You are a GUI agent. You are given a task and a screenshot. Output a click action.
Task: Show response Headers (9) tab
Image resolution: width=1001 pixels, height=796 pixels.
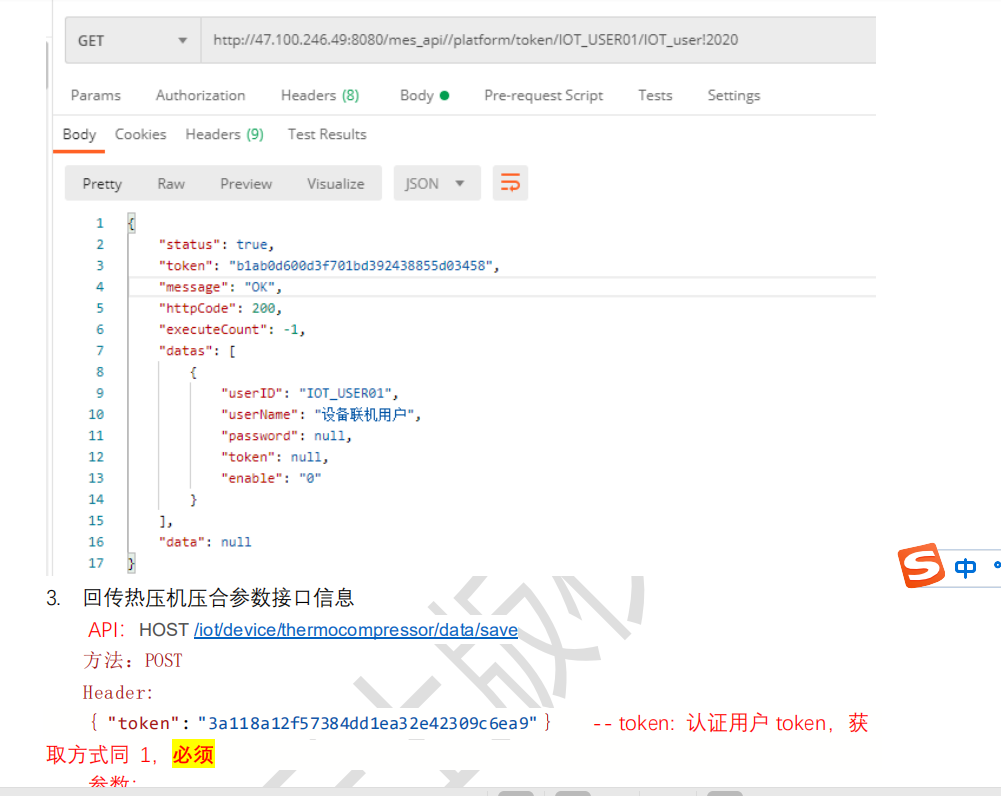[x=224, y=135]
